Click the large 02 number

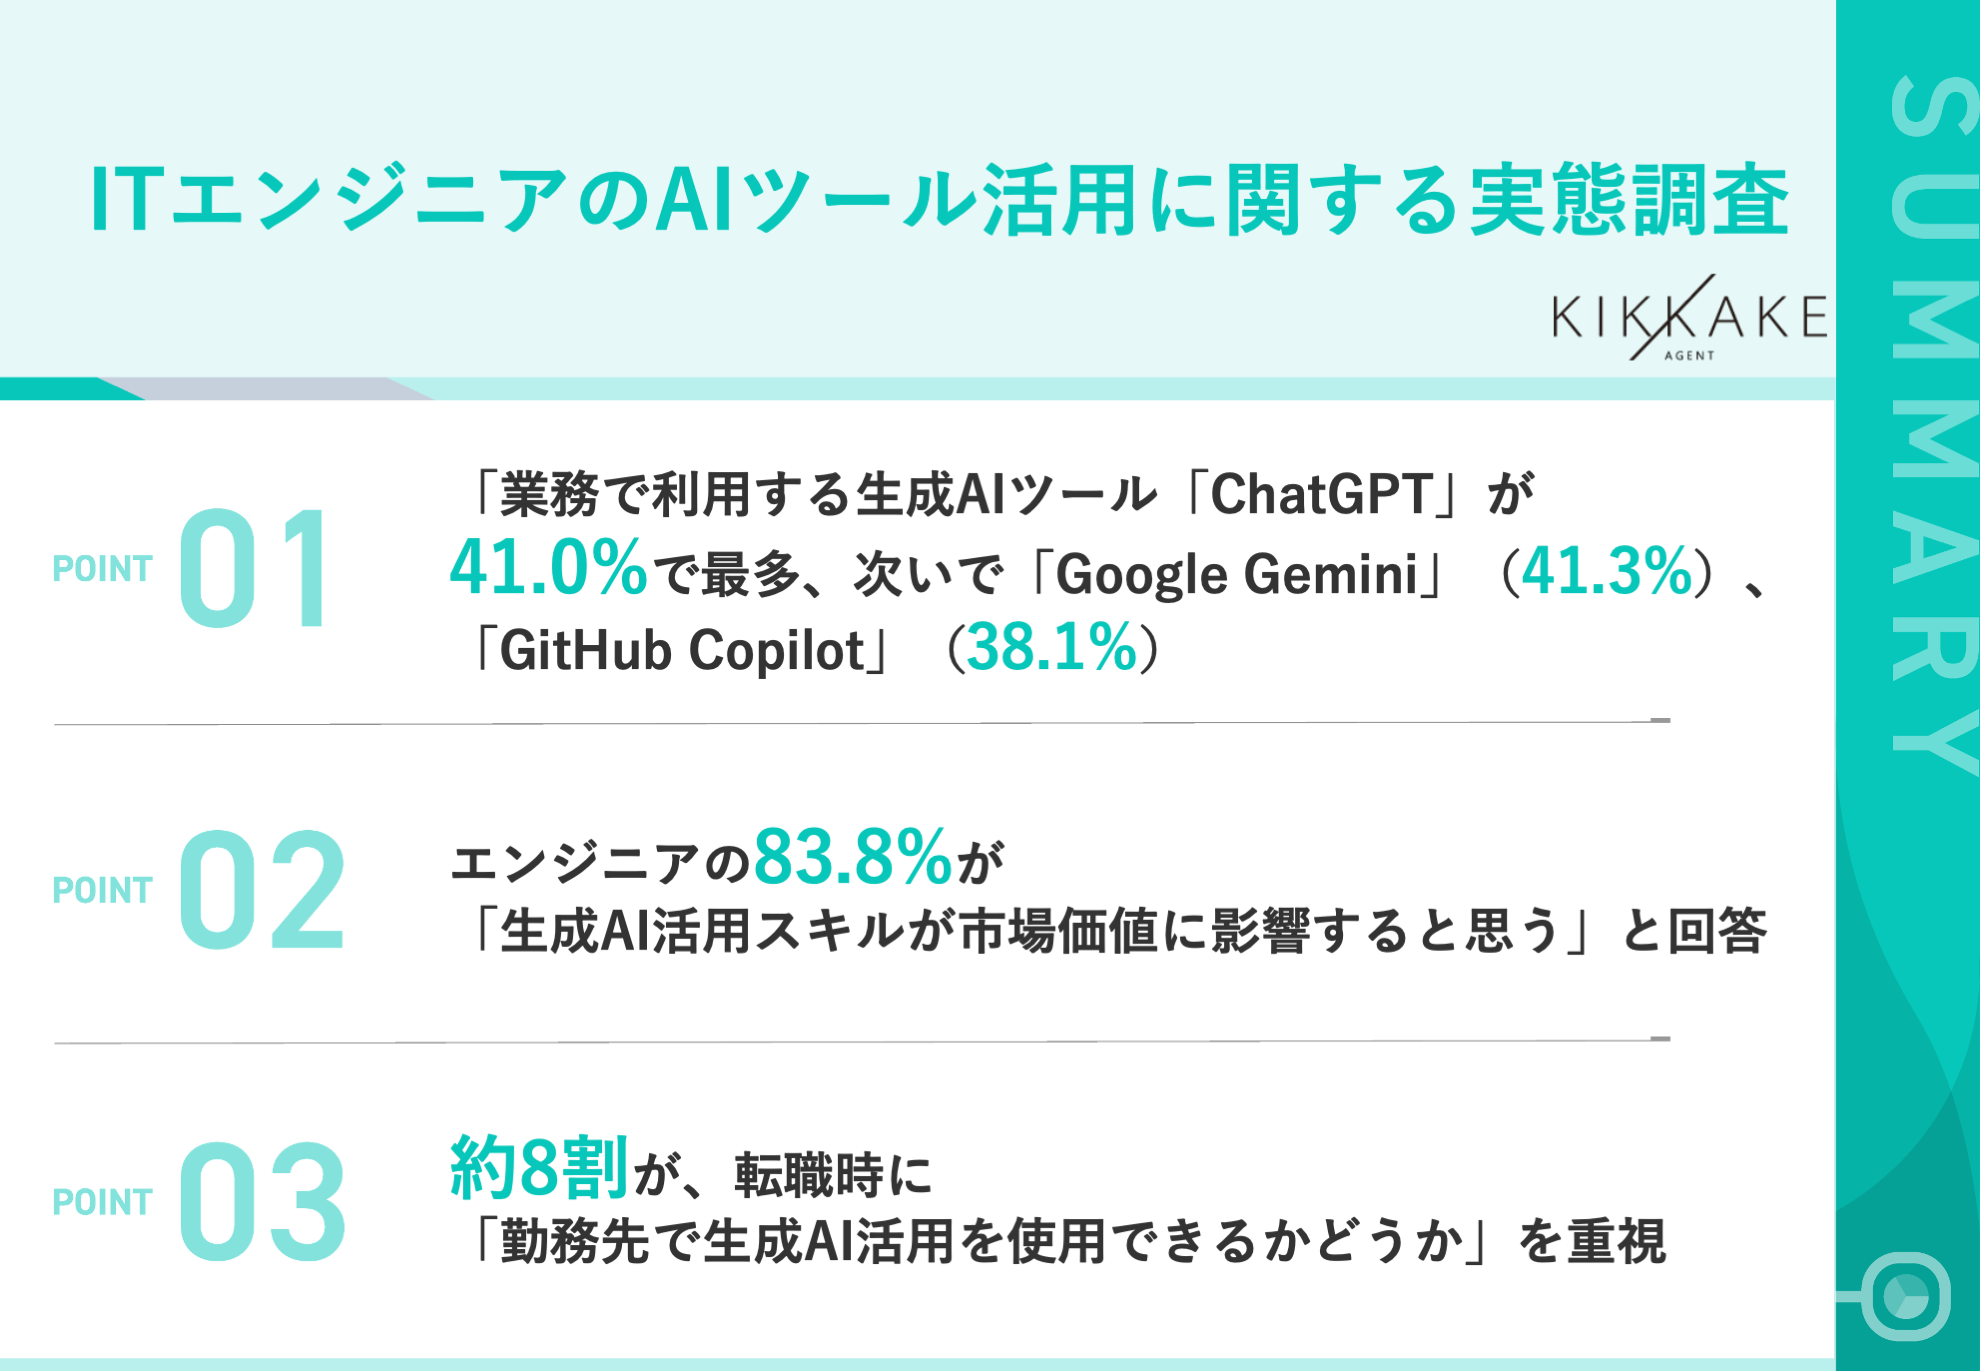coord(262,890)
